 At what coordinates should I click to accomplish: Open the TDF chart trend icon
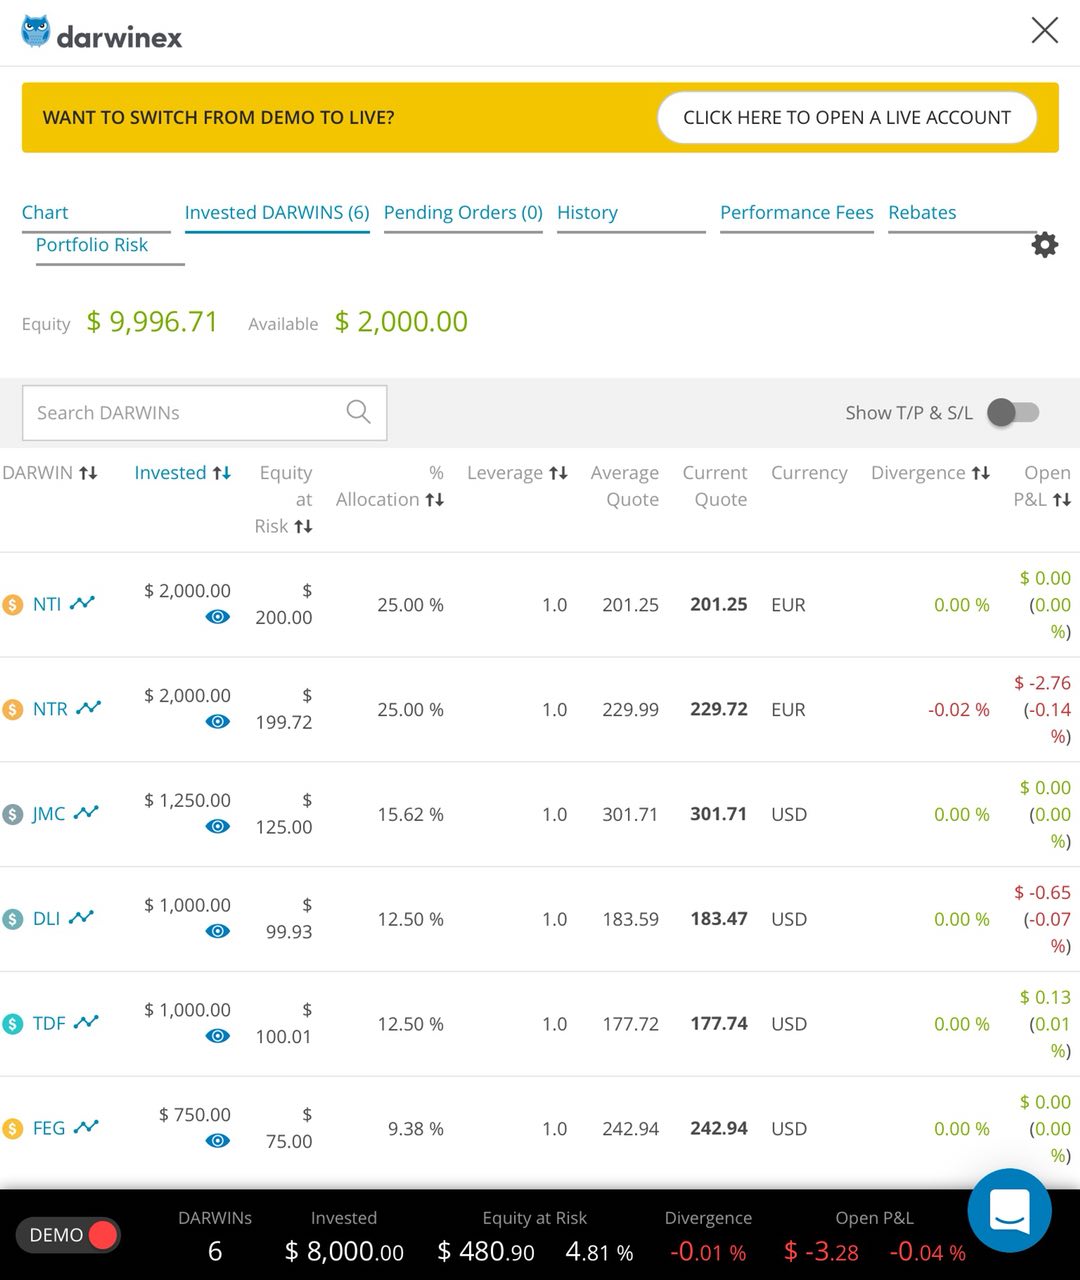tap(86, 1023)
